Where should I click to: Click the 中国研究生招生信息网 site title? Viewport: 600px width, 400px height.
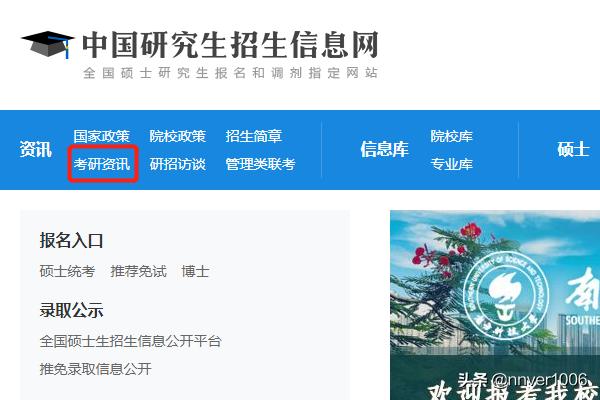click(x=230, y=45)
